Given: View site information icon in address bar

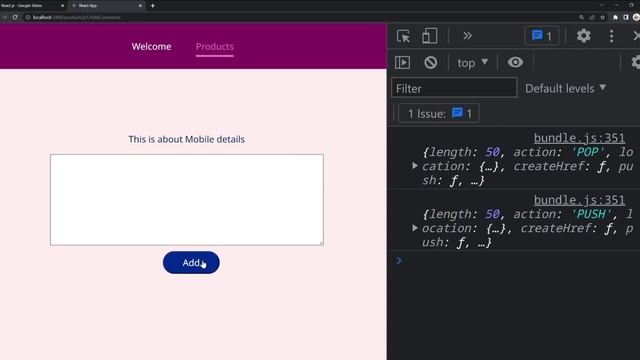Looking at the screenshot, I should click(x=28, y=18).
